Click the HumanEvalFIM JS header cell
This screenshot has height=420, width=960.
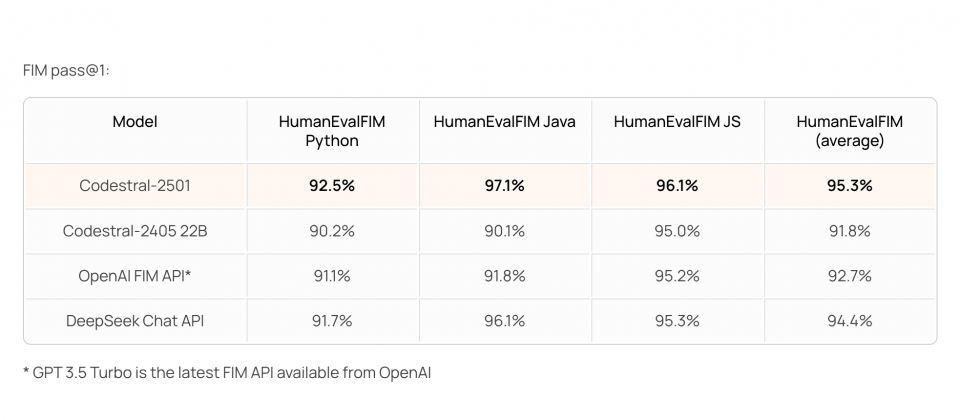pyautogui.click(x=677, y=131)
